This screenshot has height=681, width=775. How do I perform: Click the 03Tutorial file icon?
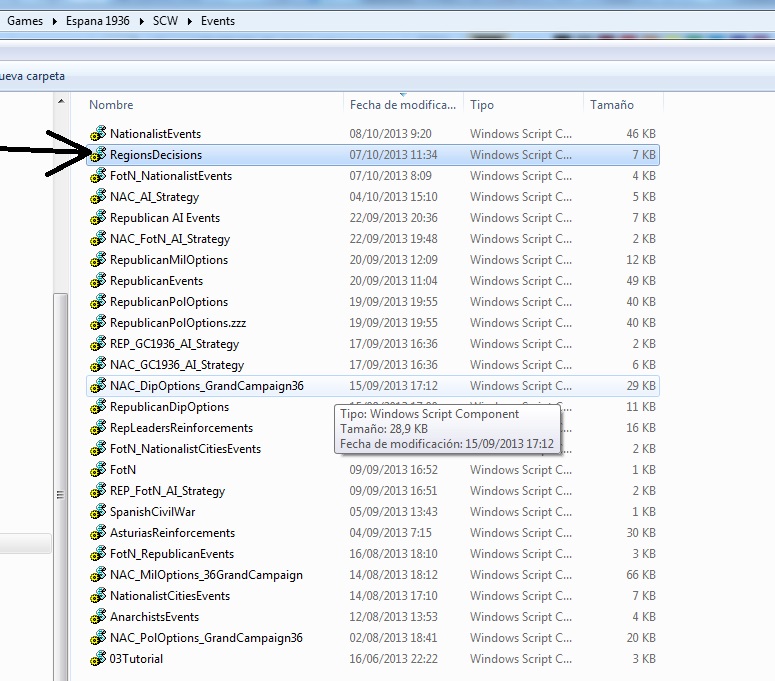(98, 659)
